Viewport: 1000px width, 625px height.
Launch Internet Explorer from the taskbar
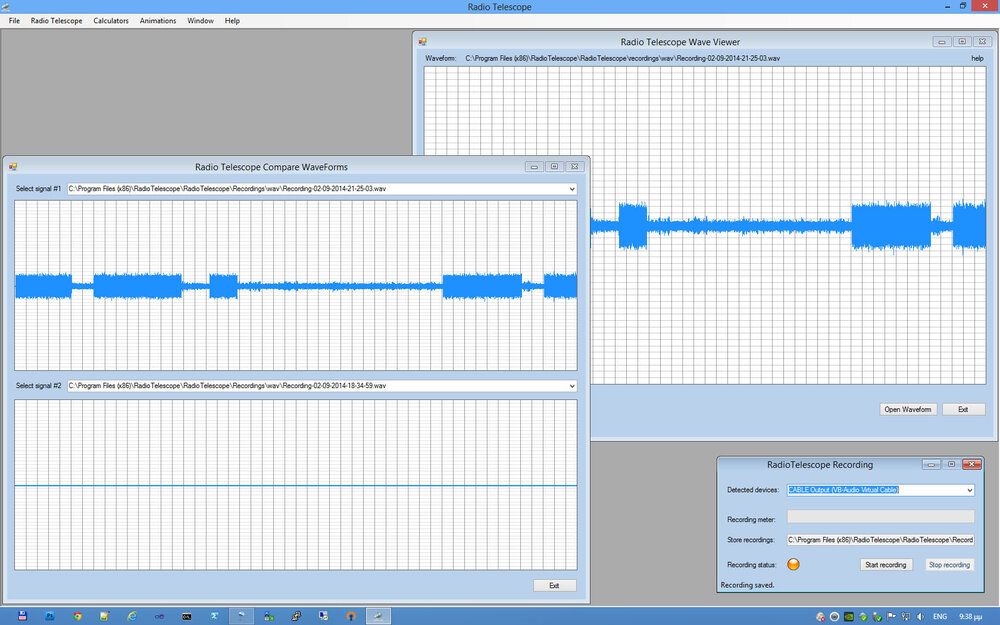point(132,616)
